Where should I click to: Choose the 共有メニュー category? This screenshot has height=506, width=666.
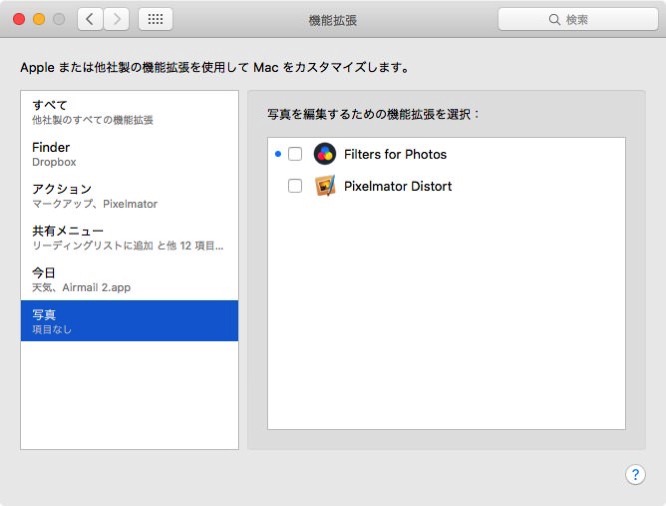coord(129,238)
